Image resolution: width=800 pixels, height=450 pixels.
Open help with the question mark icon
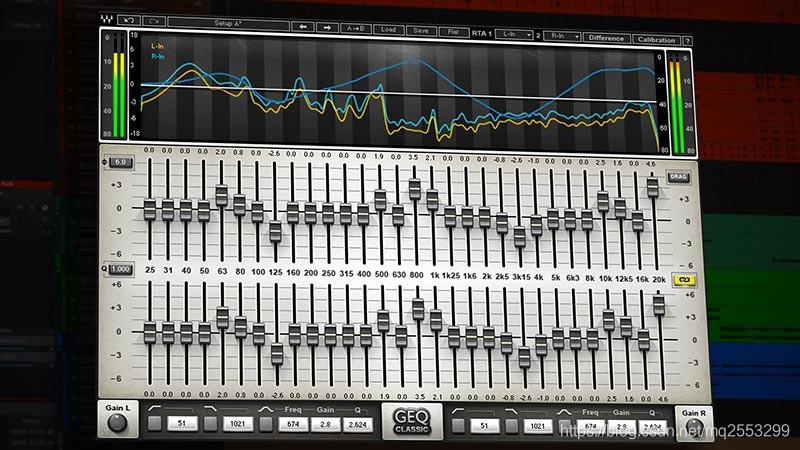point(687,41)
